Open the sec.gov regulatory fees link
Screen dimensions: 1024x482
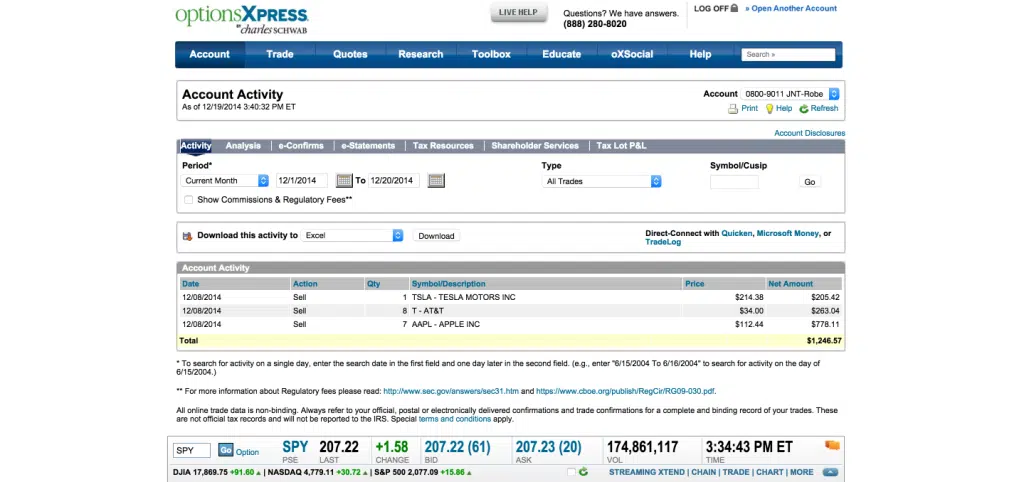(451, 391)
